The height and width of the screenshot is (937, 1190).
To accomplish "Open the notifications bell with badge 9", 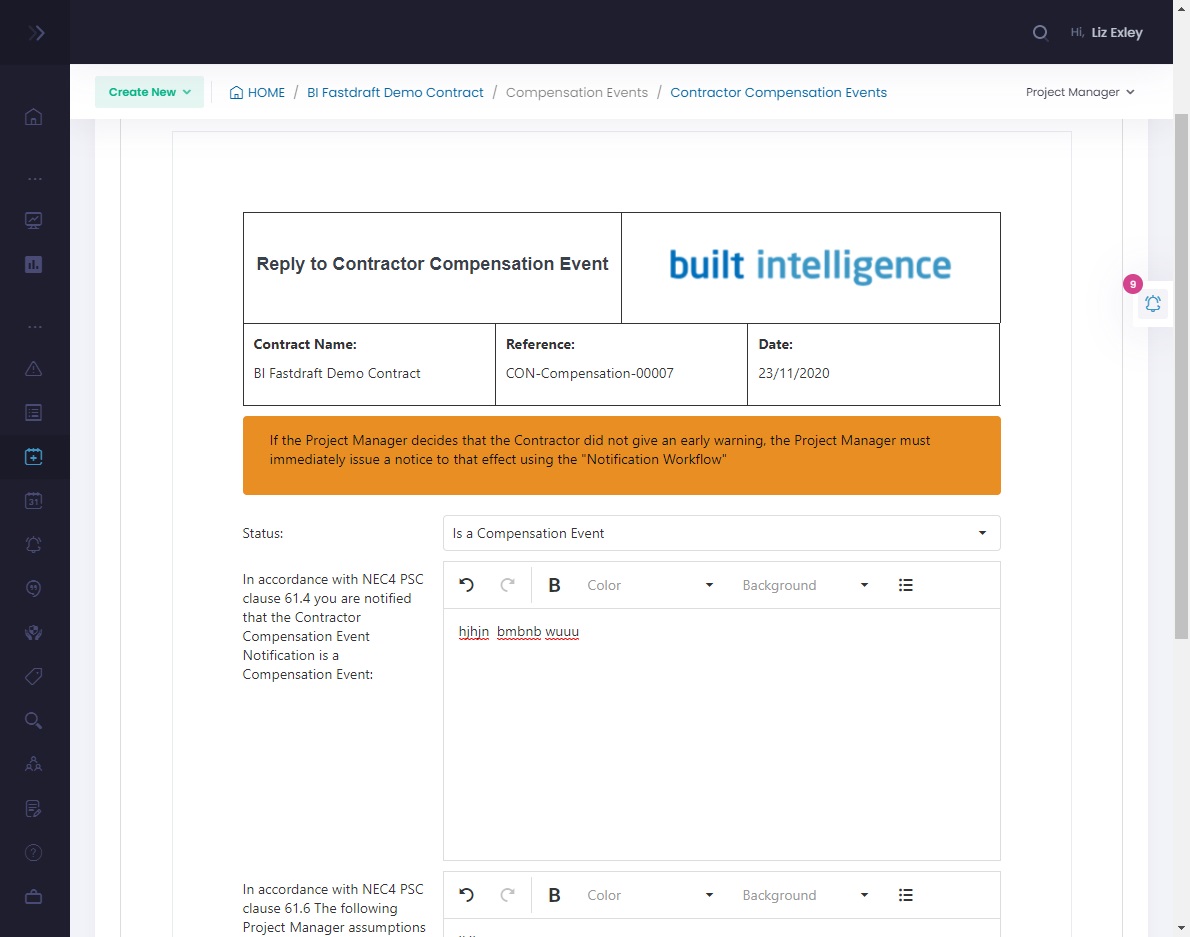I will [1153, 304].
